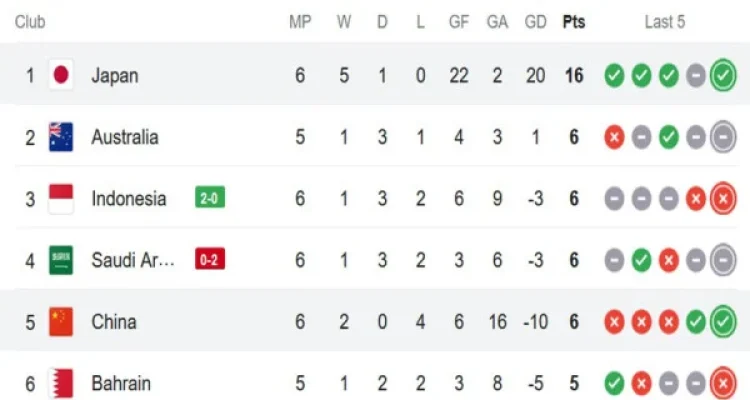Click the Indonesia flag icon
750x400 pixels.
(x=61, y=199)
